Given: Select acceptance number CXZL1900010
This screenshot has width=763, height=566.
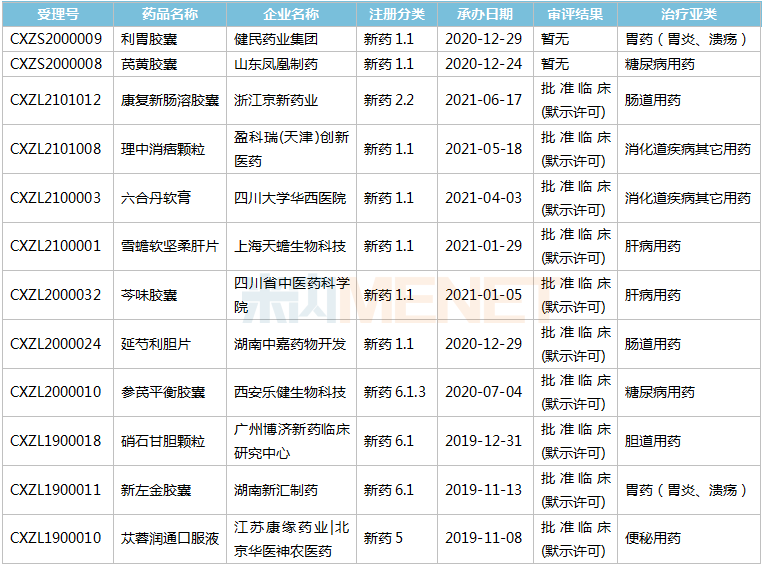Looking at the screenshot, I should pos(55,538).
